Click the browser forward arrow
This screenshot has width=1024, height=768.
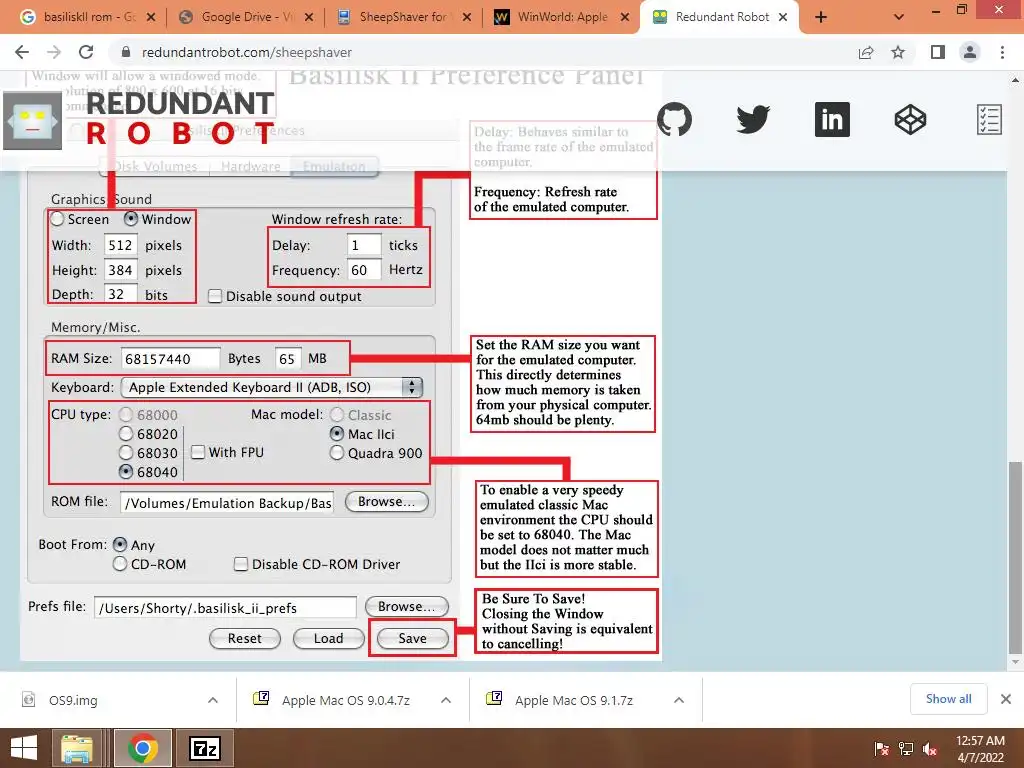coord(54,52)
